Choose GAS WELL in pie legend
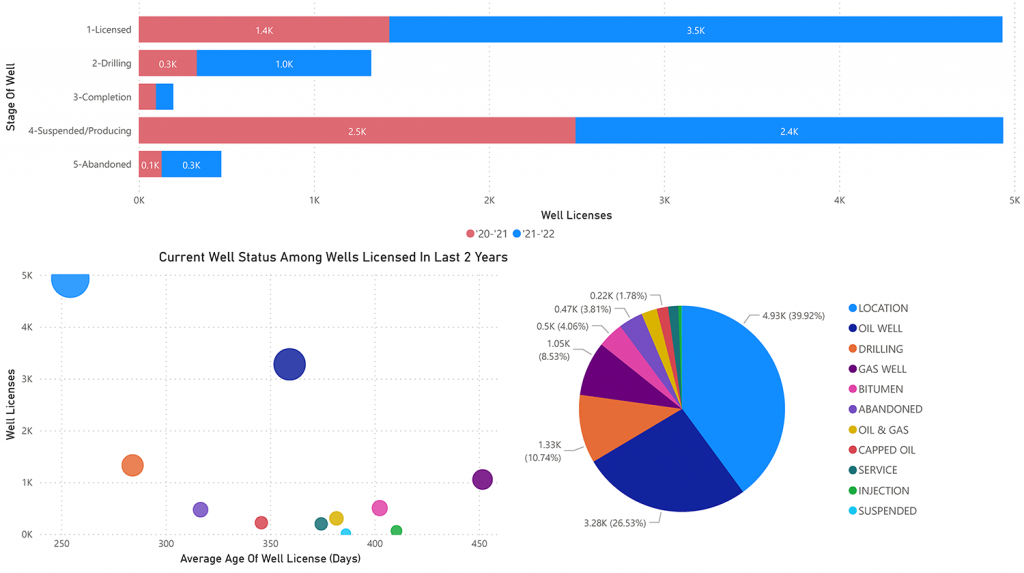This screenshot has height=573, width=1024. [x=878, y=369]
